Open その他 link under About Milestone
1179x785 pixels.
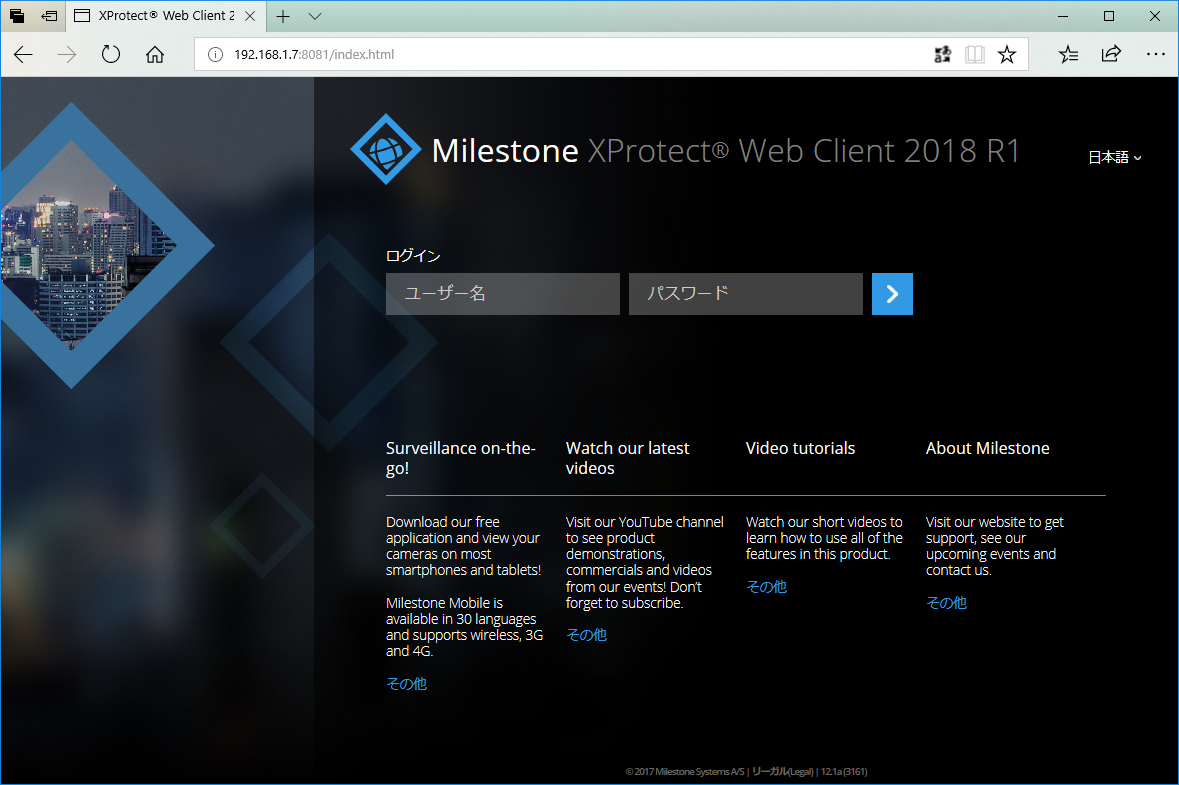[946, 602]
